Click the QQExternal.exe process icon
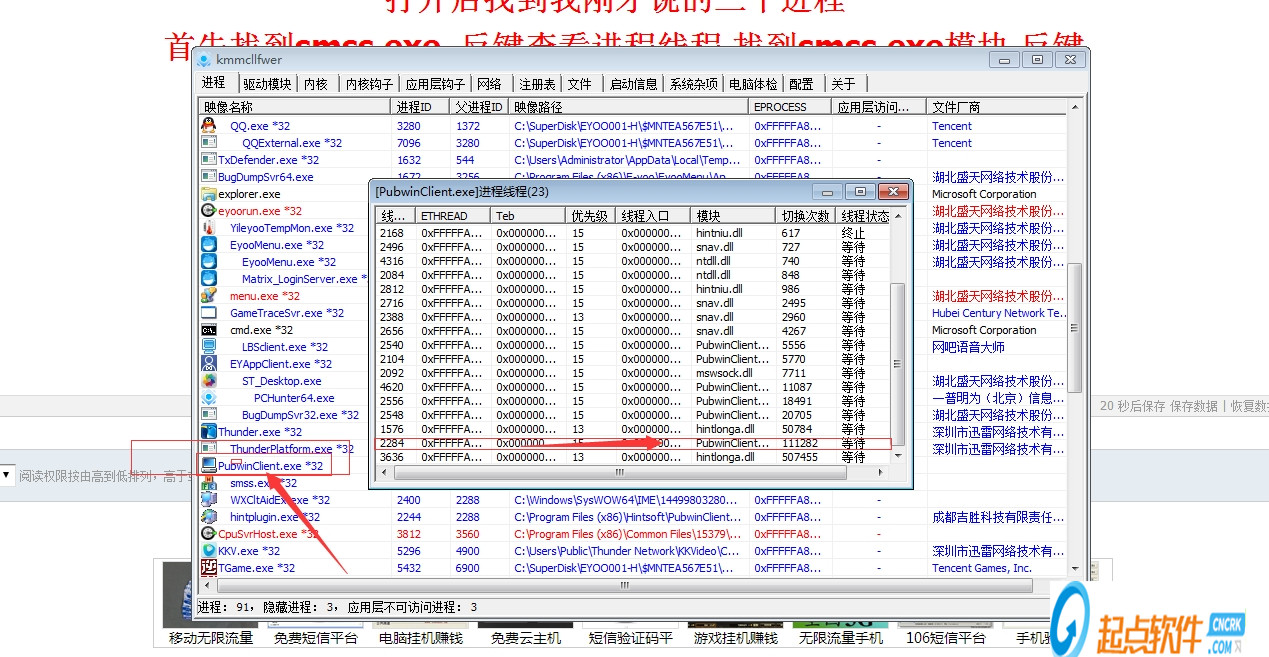 coord(208,143)
